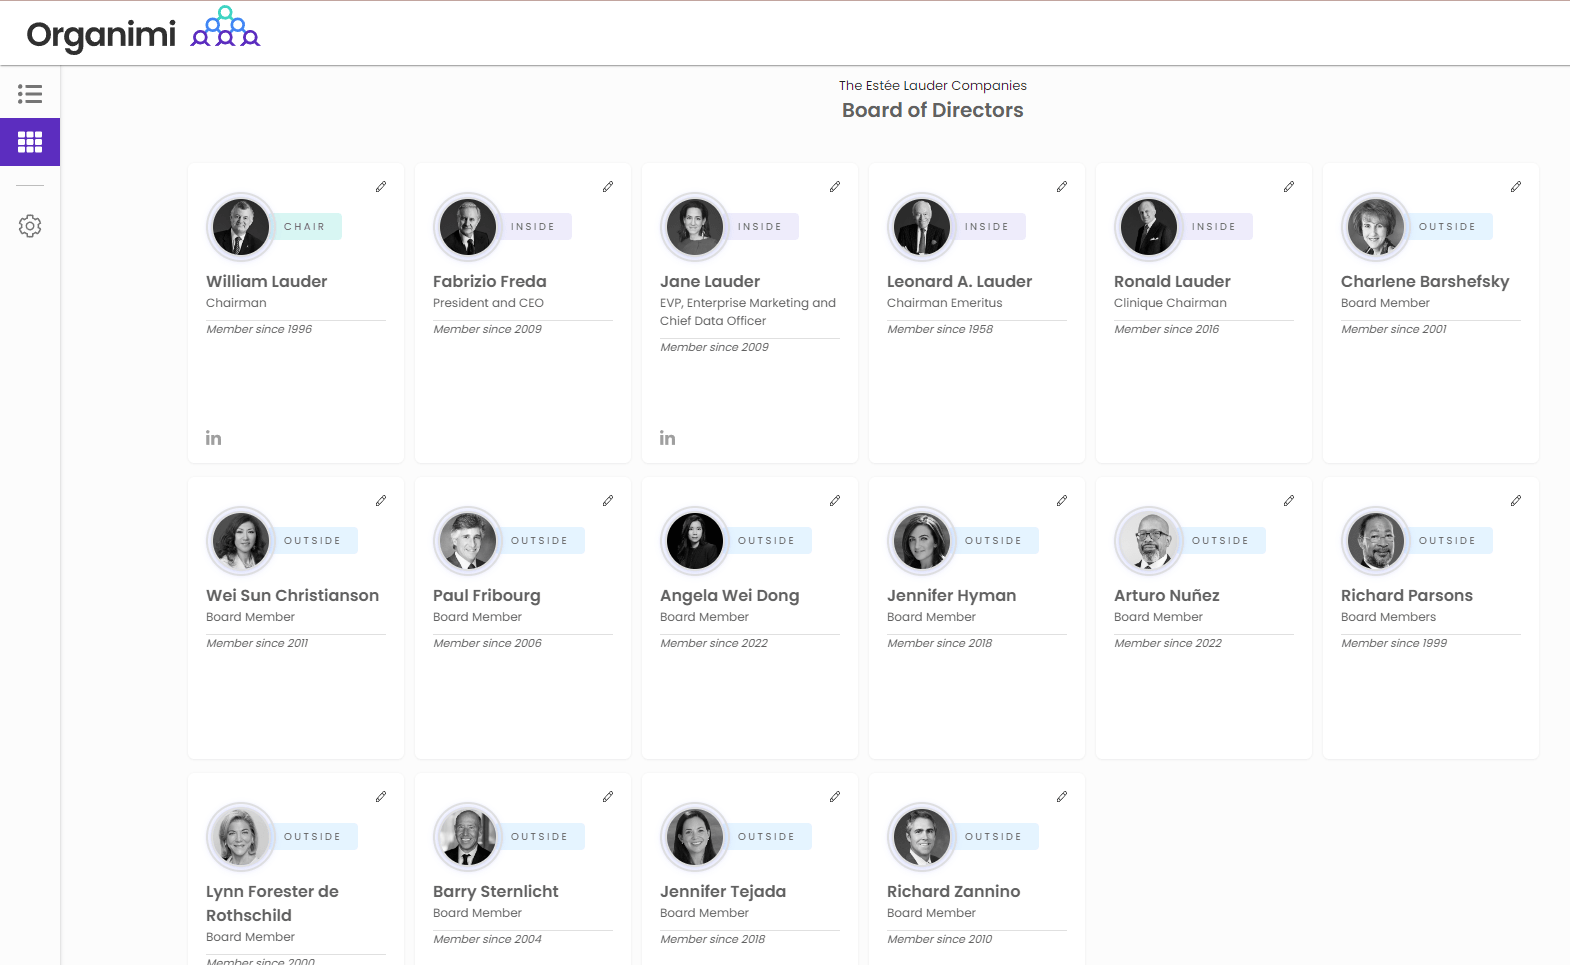Click William Lauder's profile photo

(241, 227)
